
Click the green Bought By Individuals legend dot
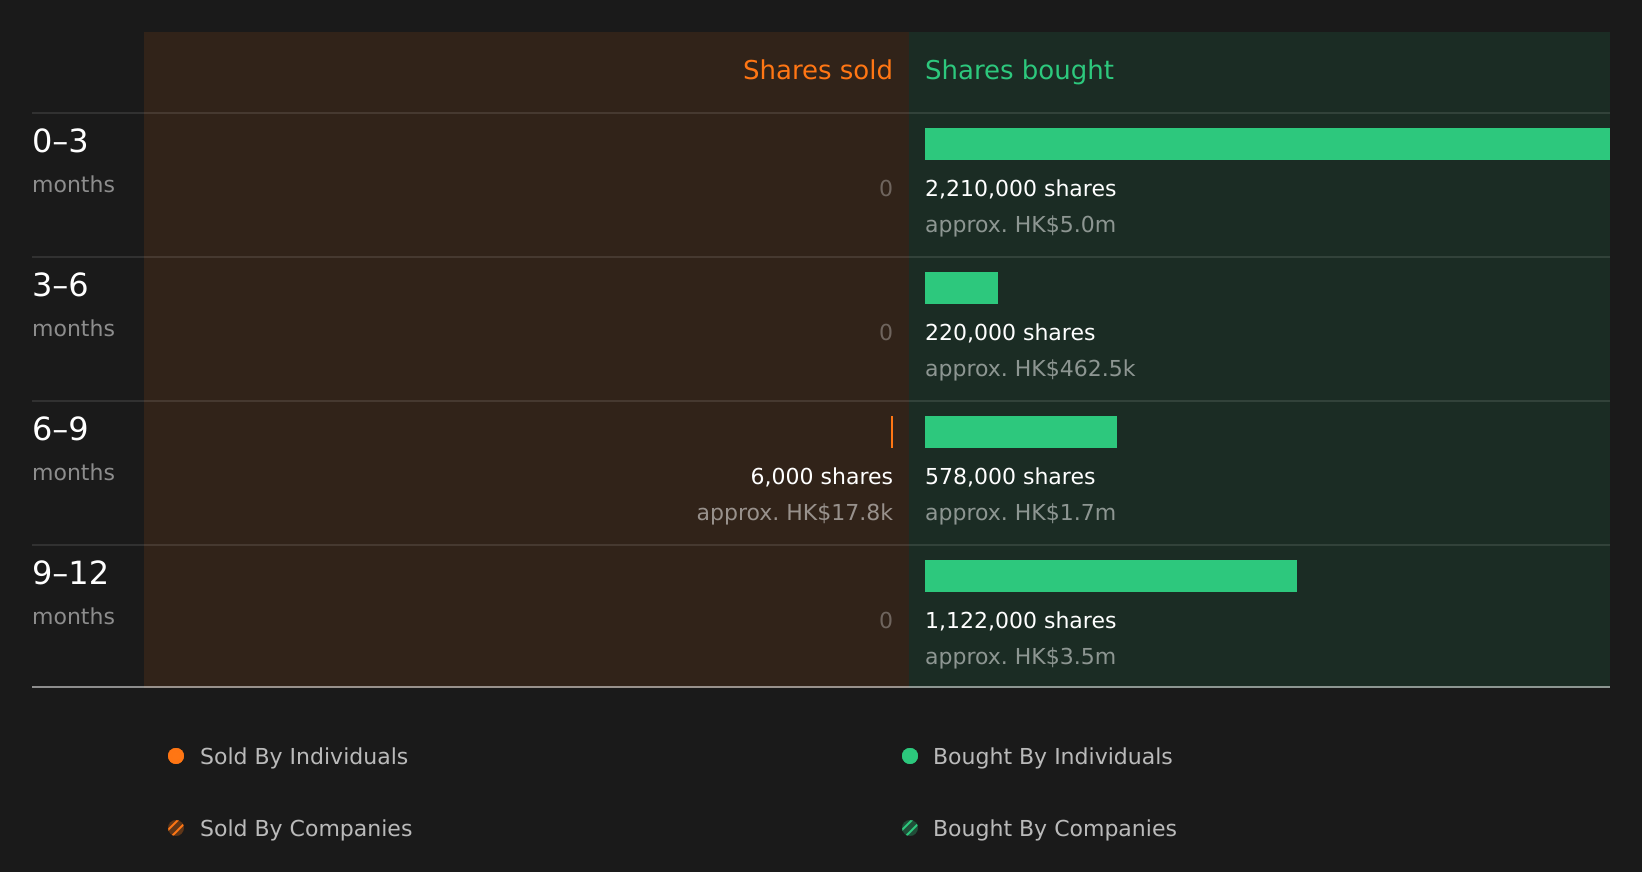910,756
